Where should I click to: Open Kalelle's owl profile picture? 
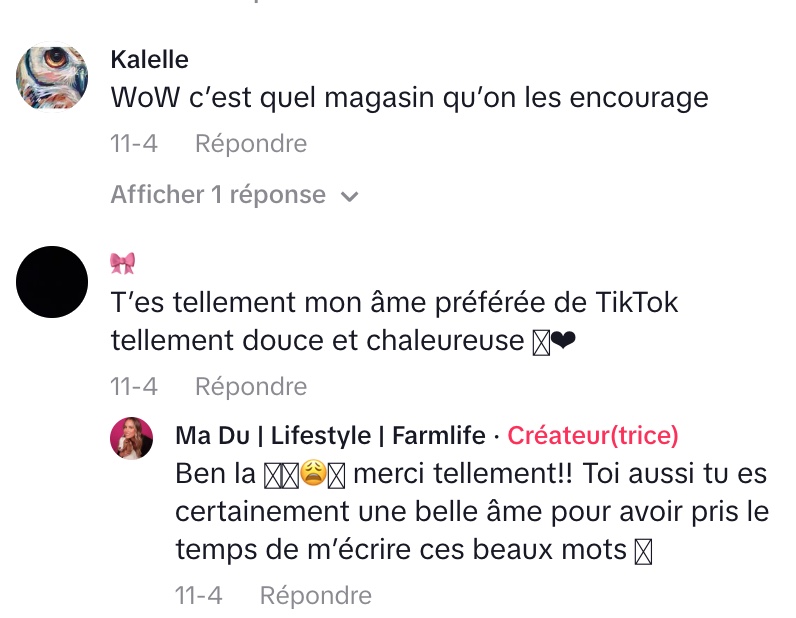click(52, 78)
